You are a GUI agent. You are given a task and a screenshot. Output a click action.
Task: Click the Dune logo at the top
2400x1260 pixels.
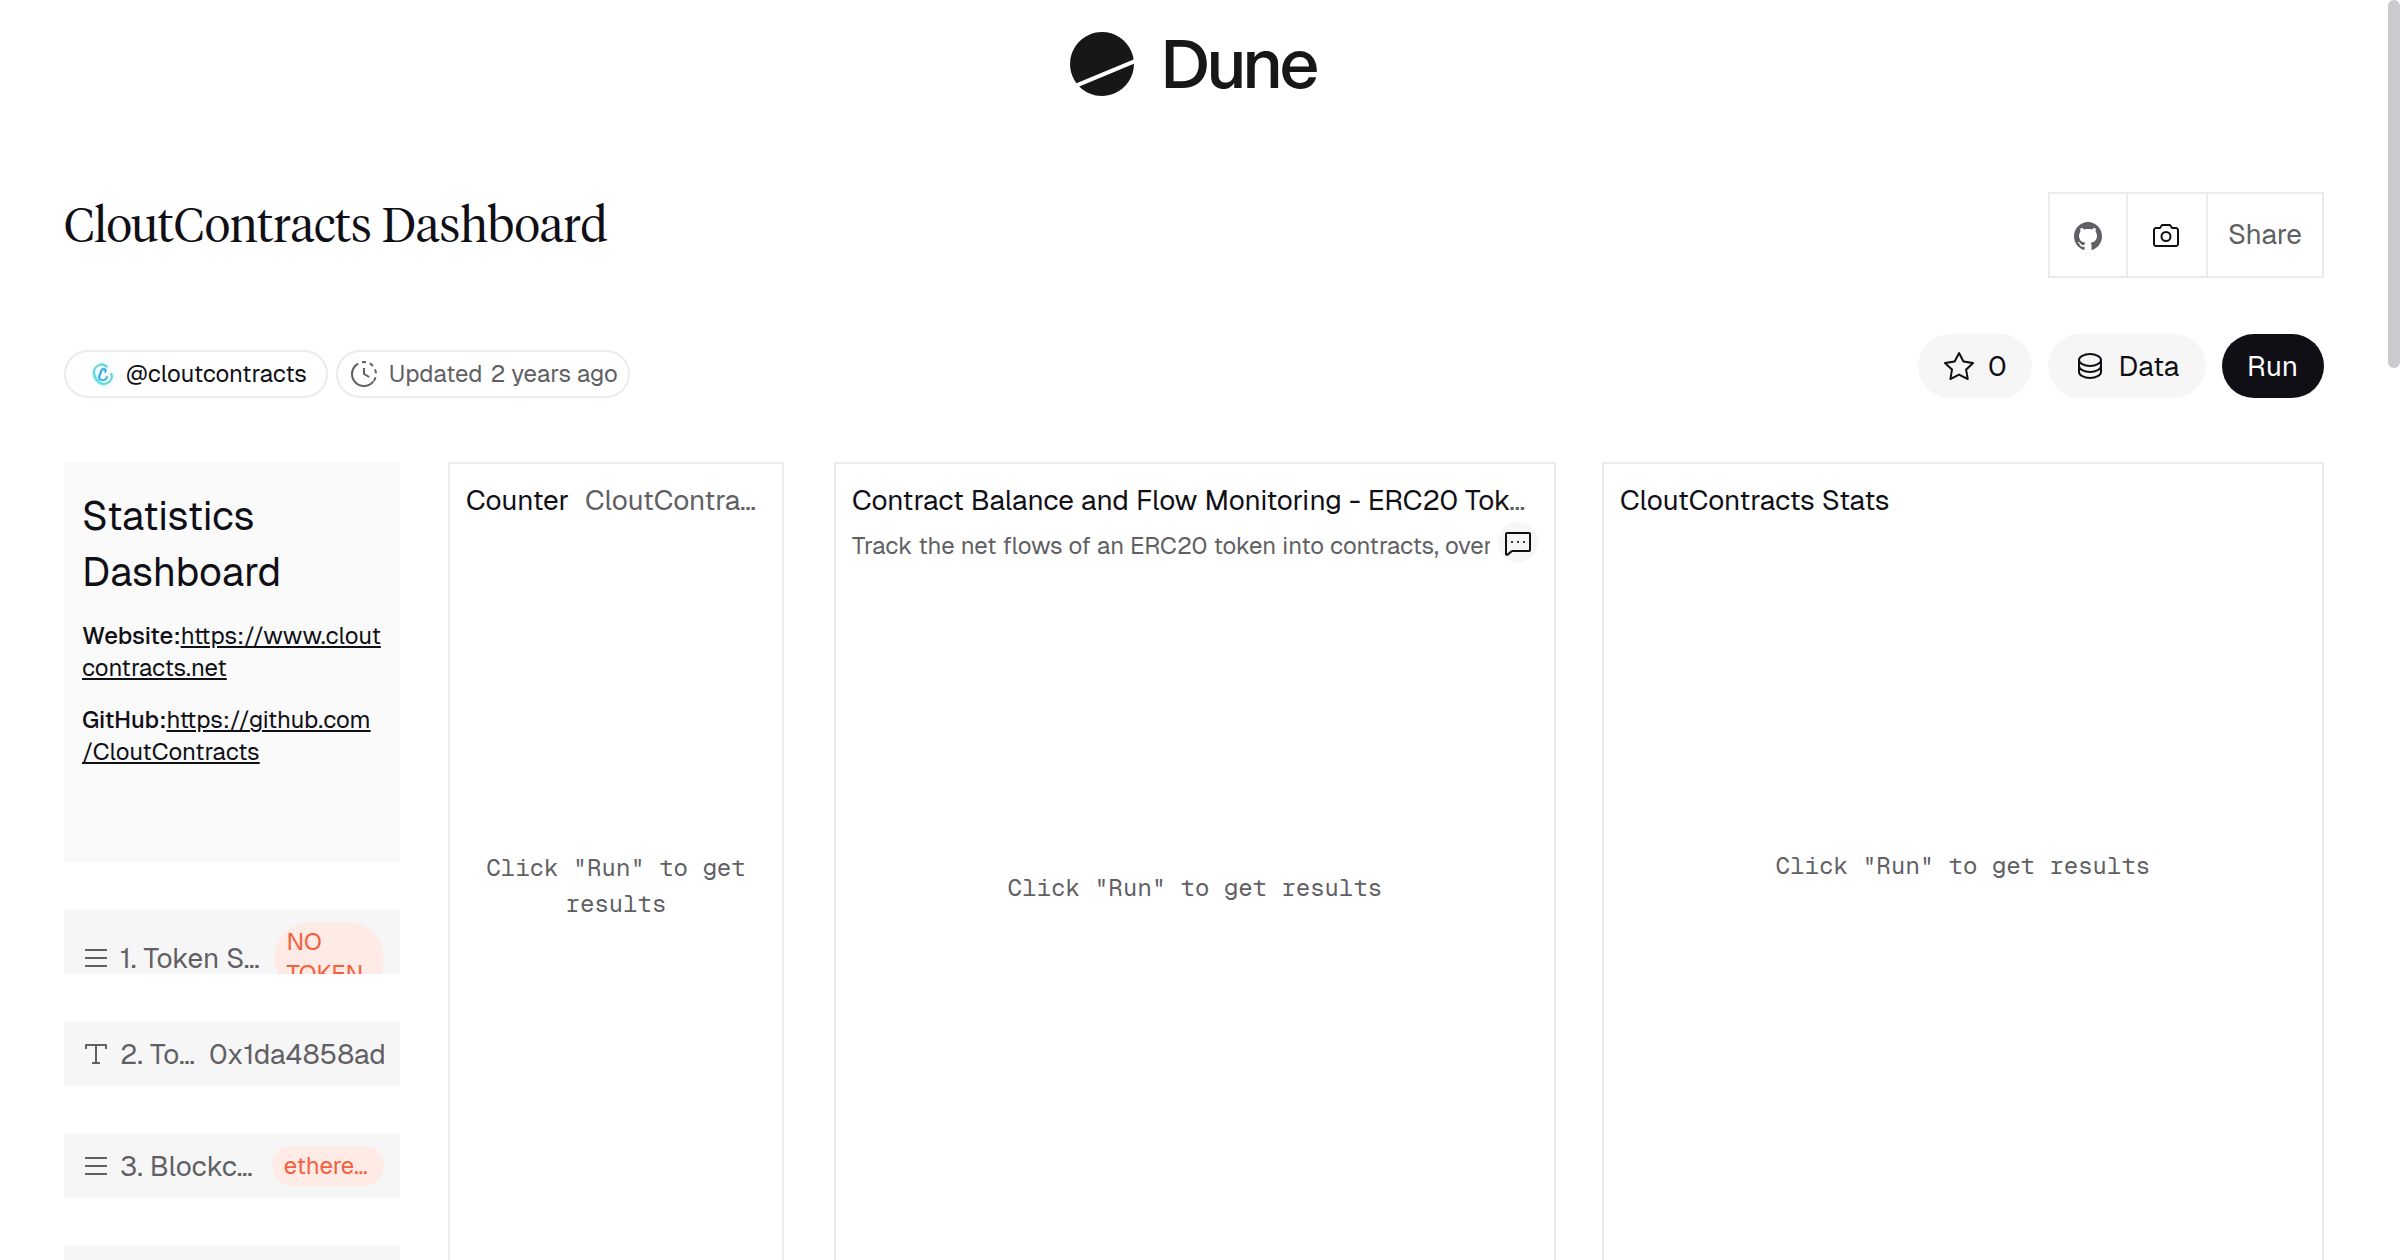point(1190,64)
